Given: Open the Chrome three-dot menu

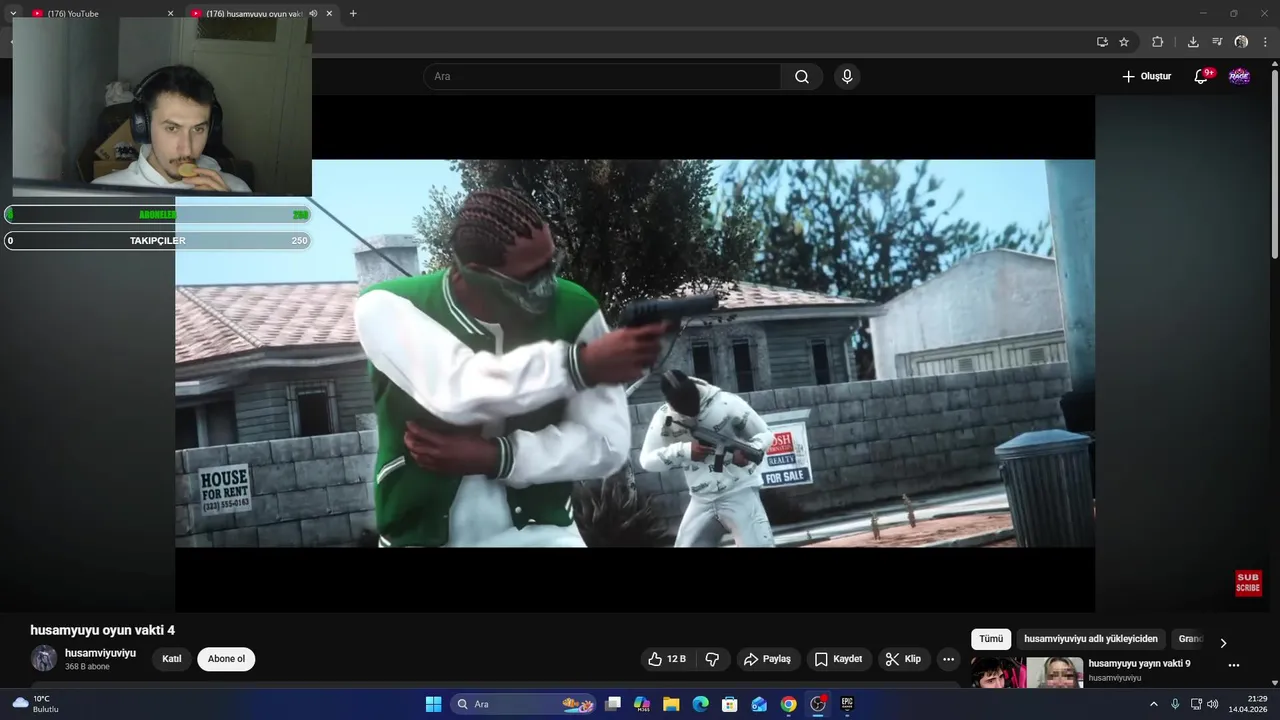Looking at the screenshot, I should coord(1266,42).
